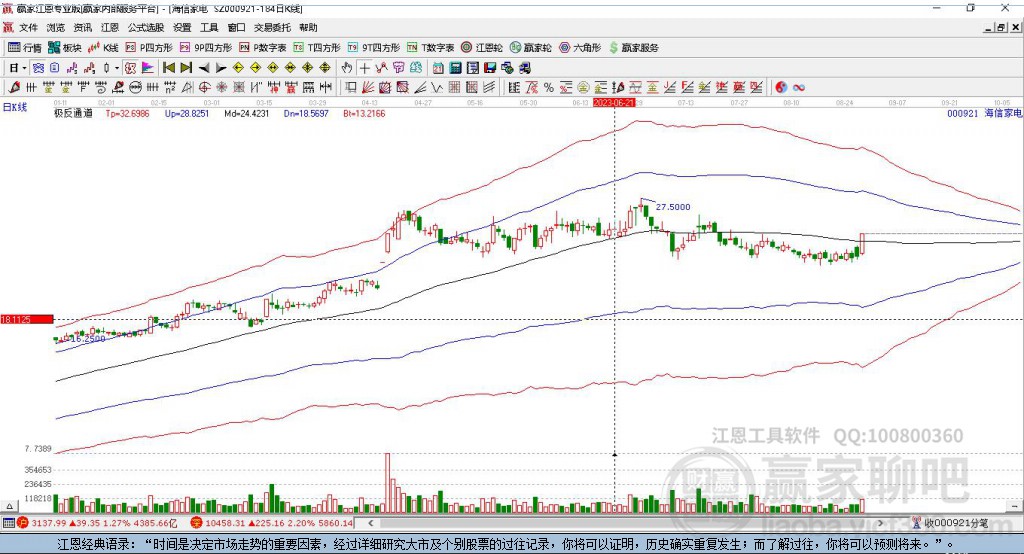Click the 000921 stock code label

click(x=963, y=113)
